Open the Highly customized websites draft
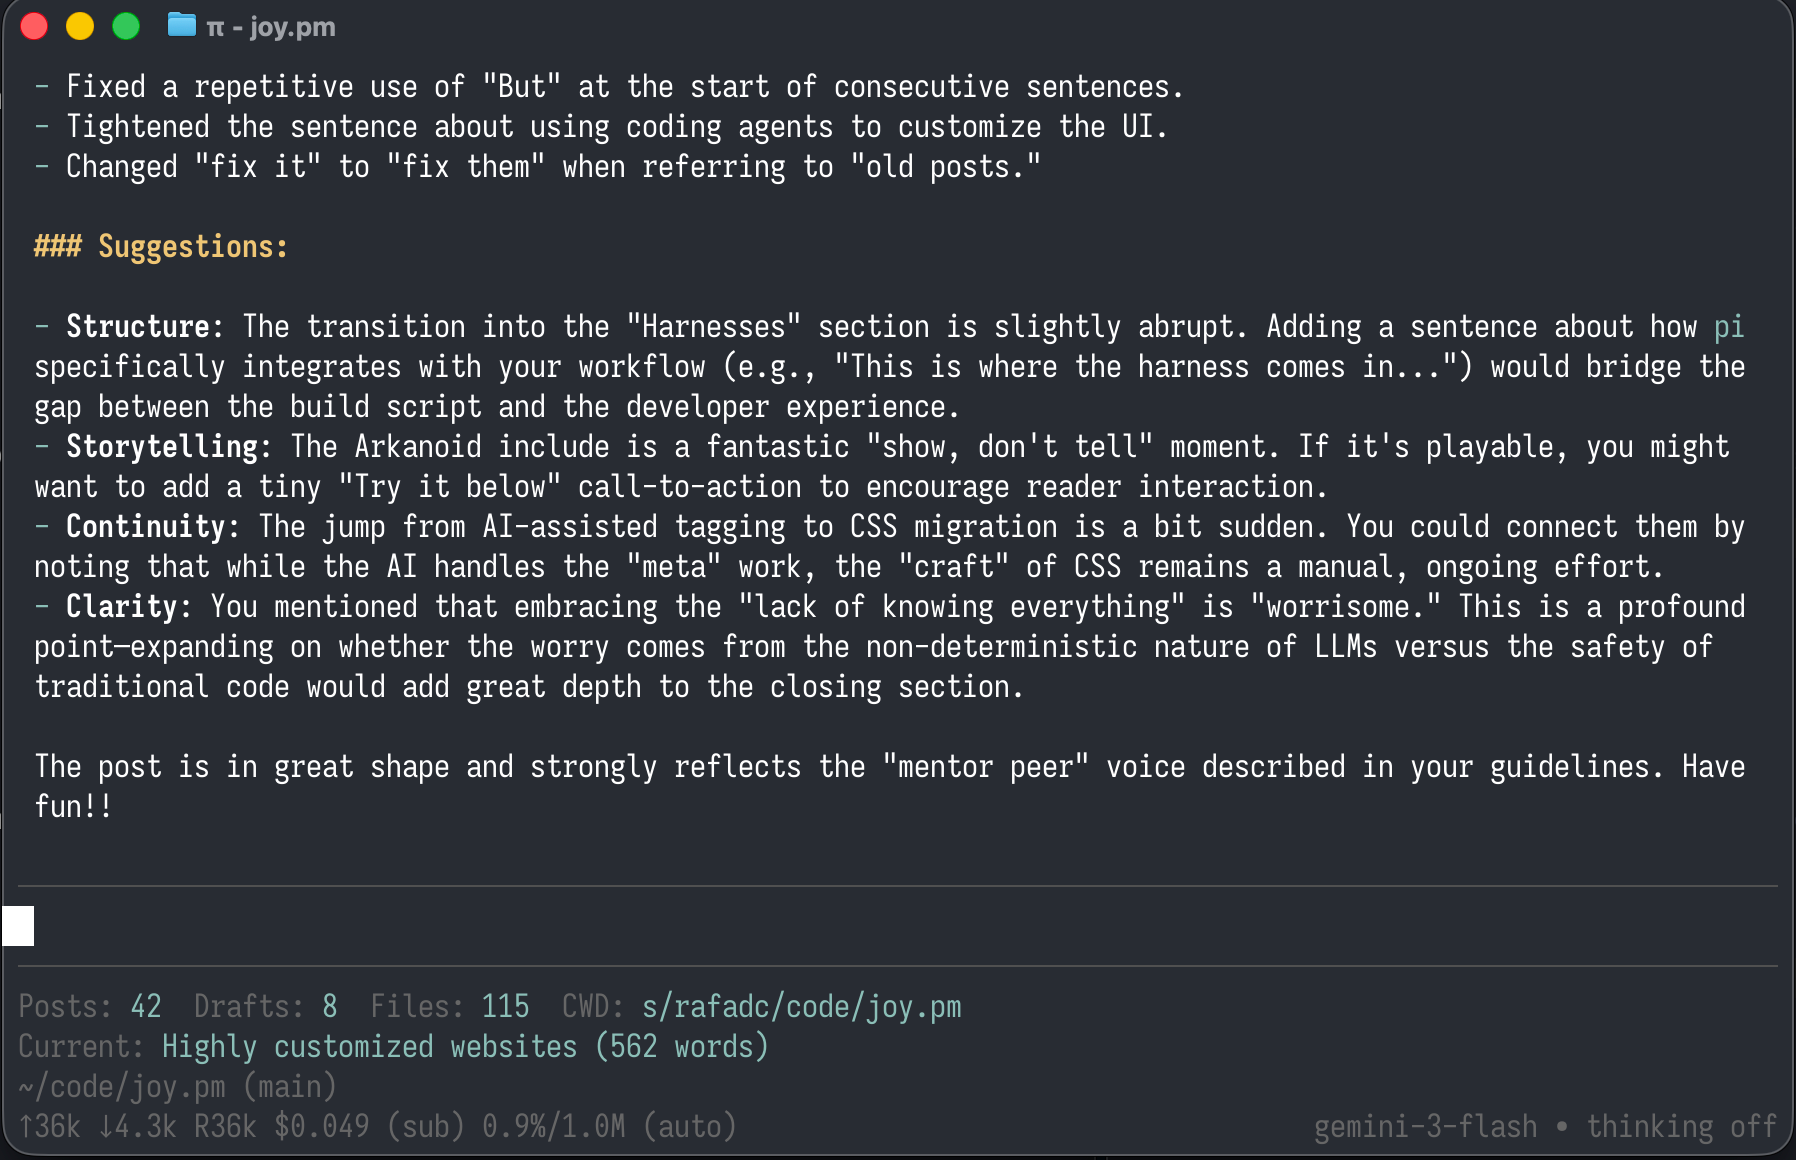The height and width of the screenshot is (1160, 1796). 369,1046
